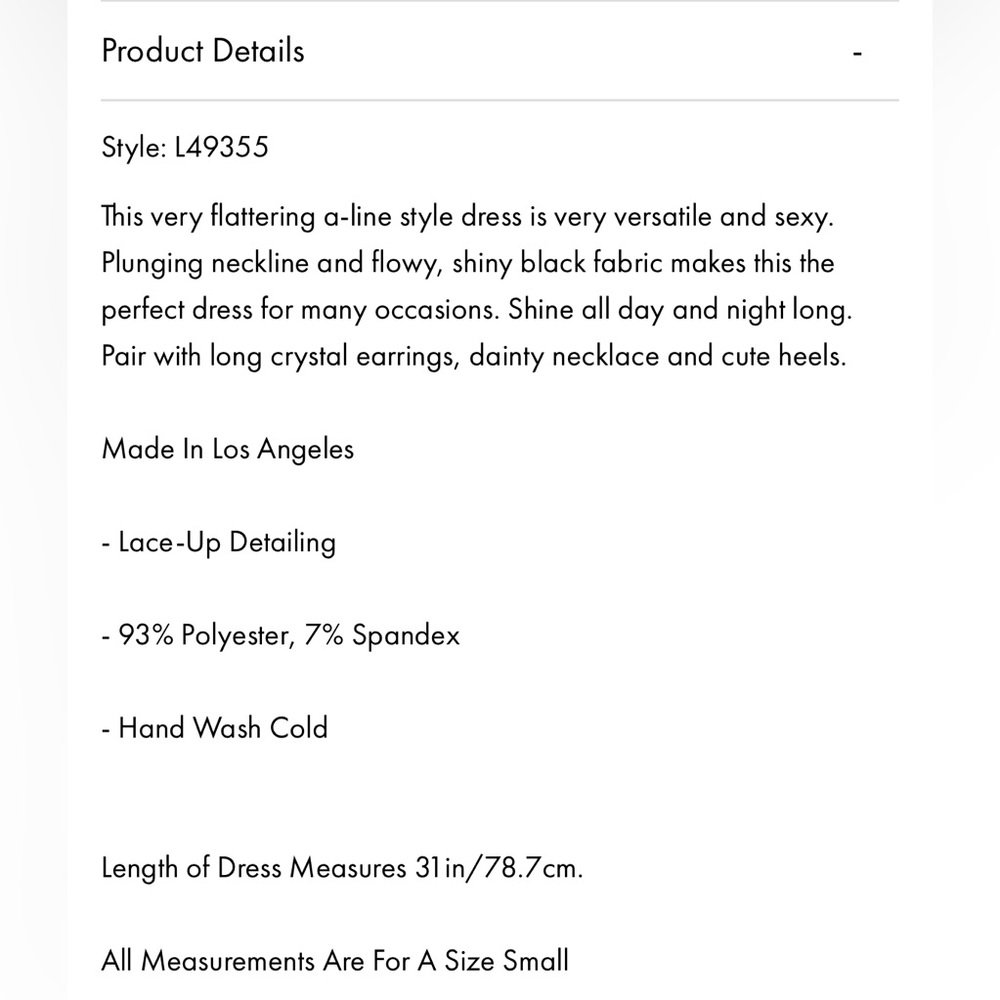Click the 'Pair with long crystal earrings' line

(x=474, y=357)
